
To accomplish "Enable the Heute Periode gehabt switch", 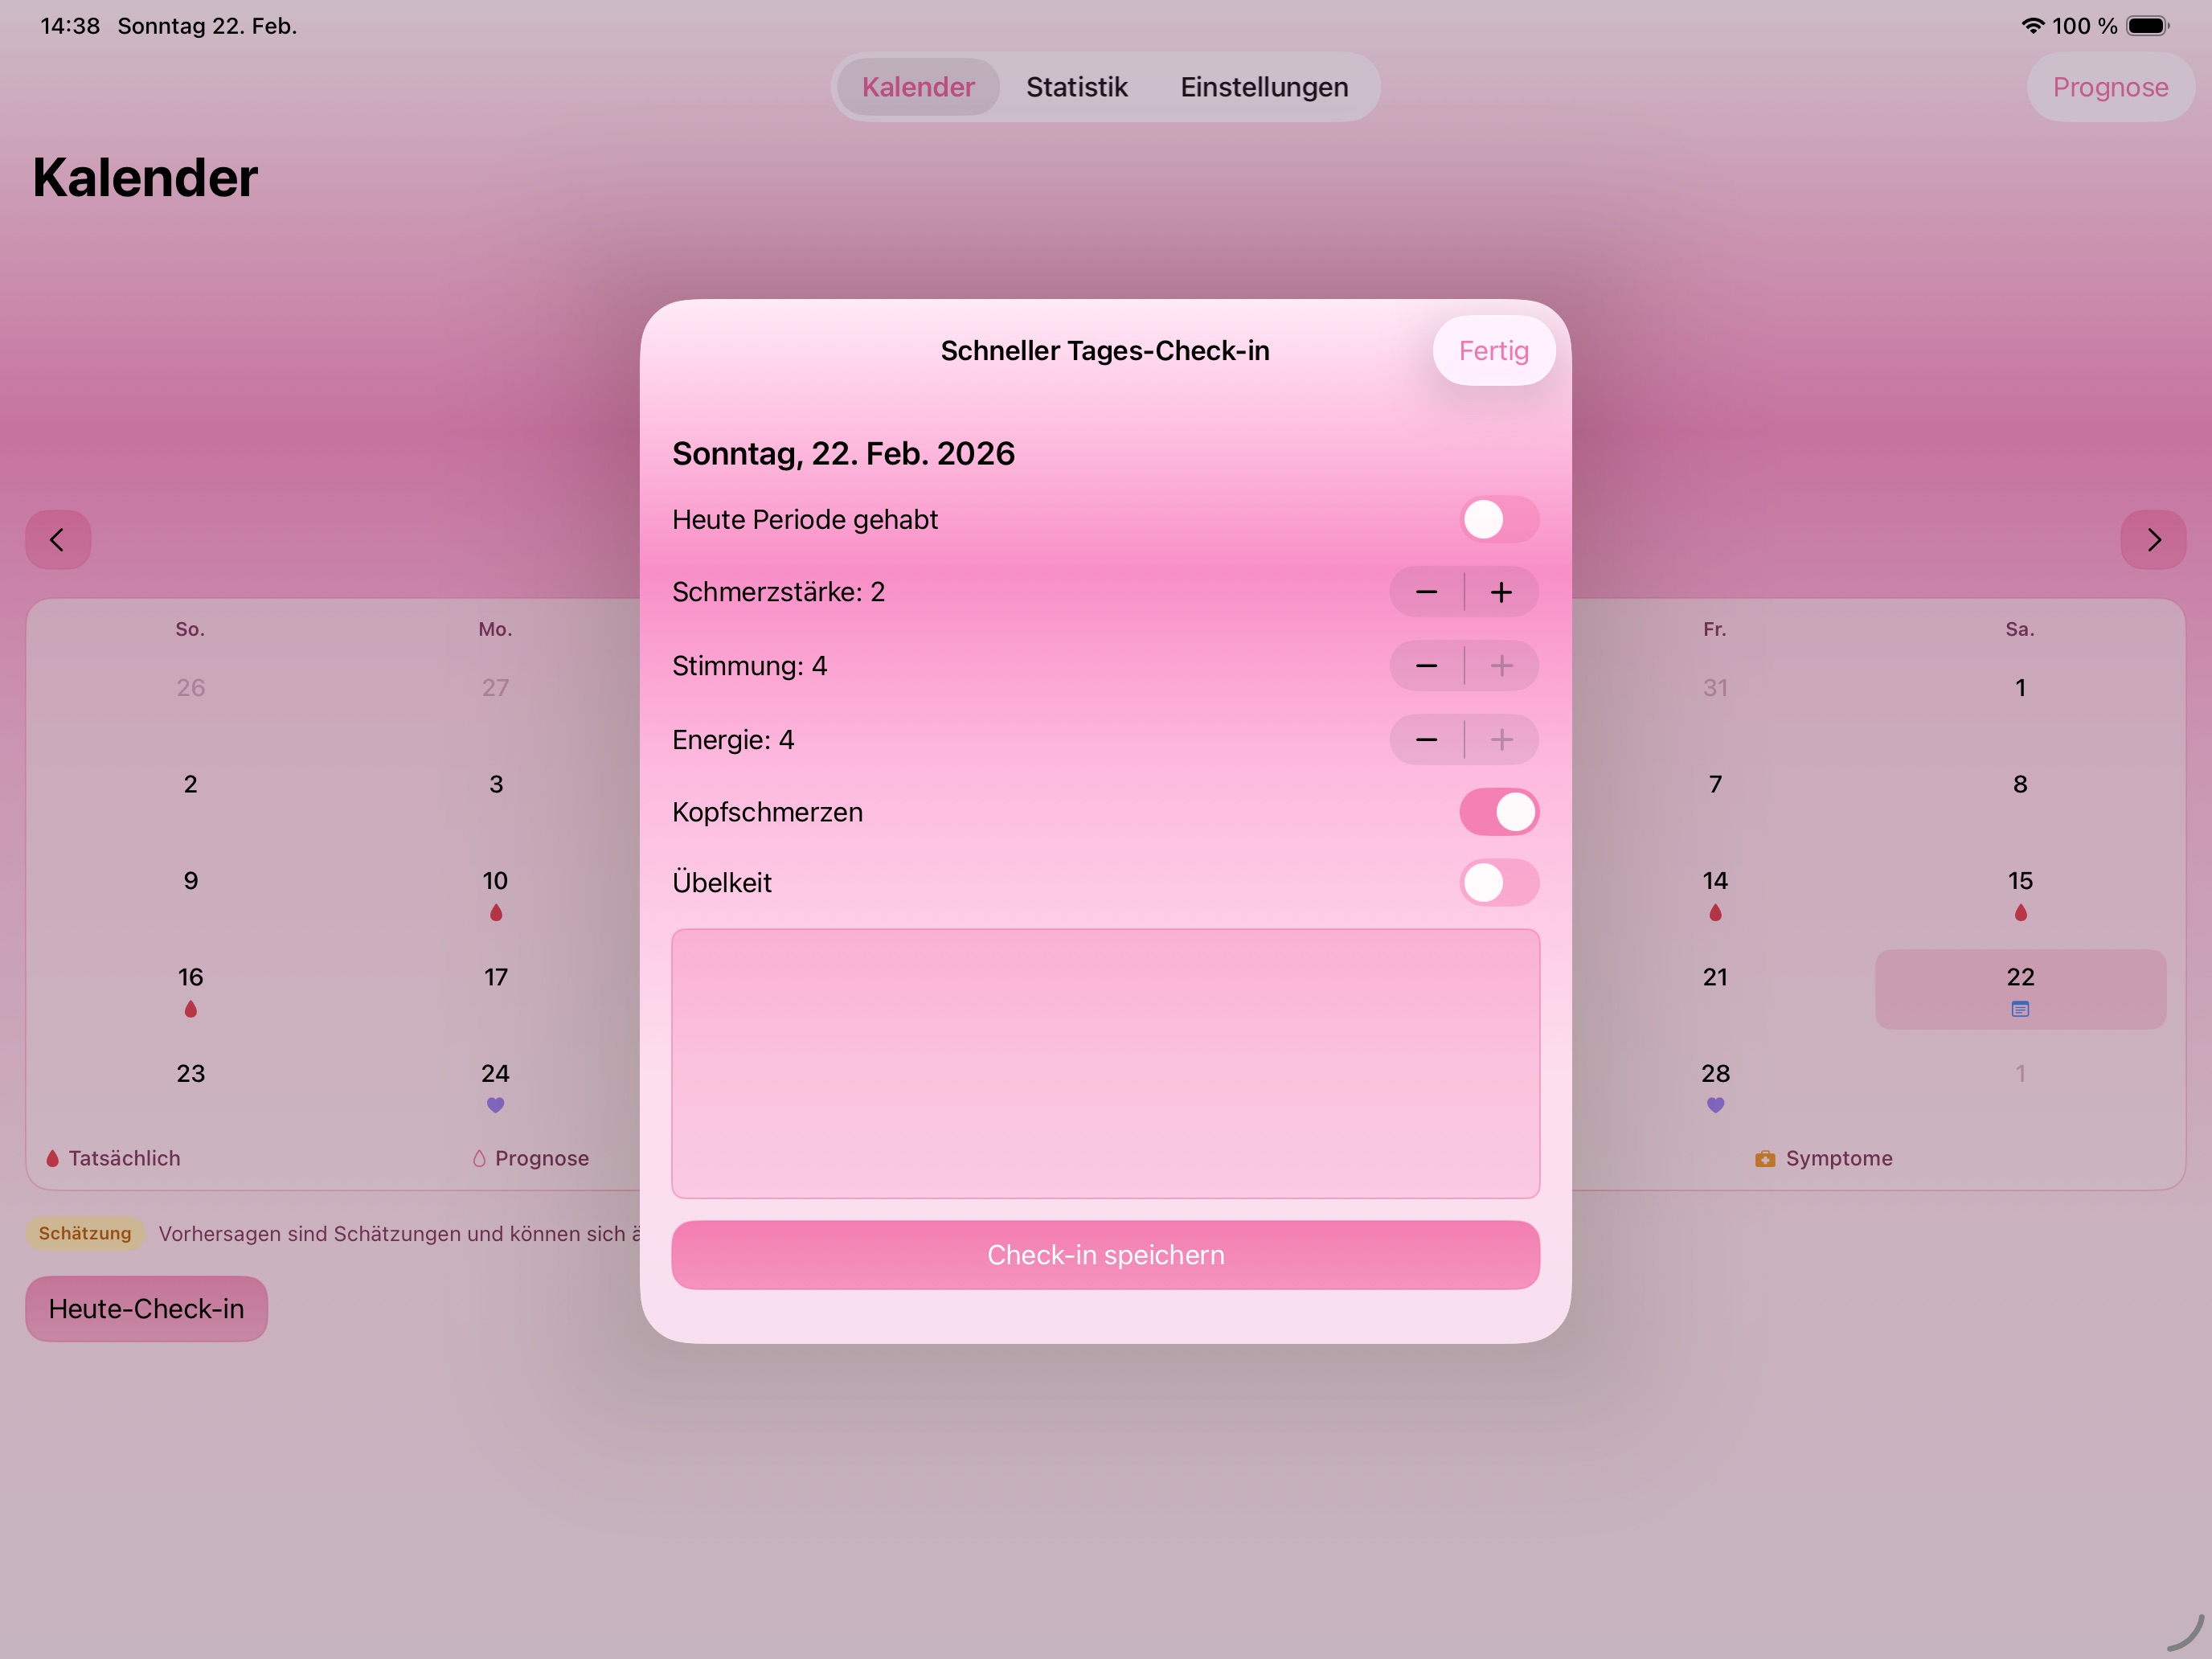I will (x=1498, y=519).
